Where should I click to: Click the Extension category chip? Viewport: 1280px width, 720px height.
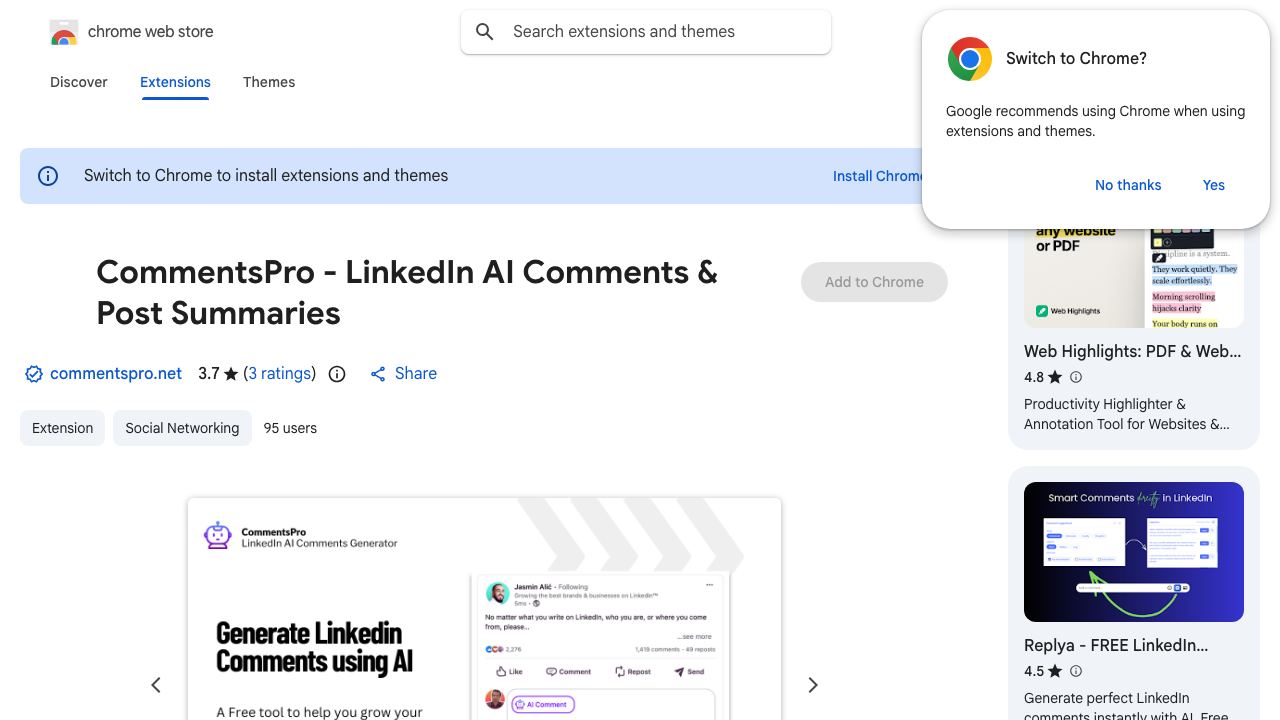tap(62, 428)
